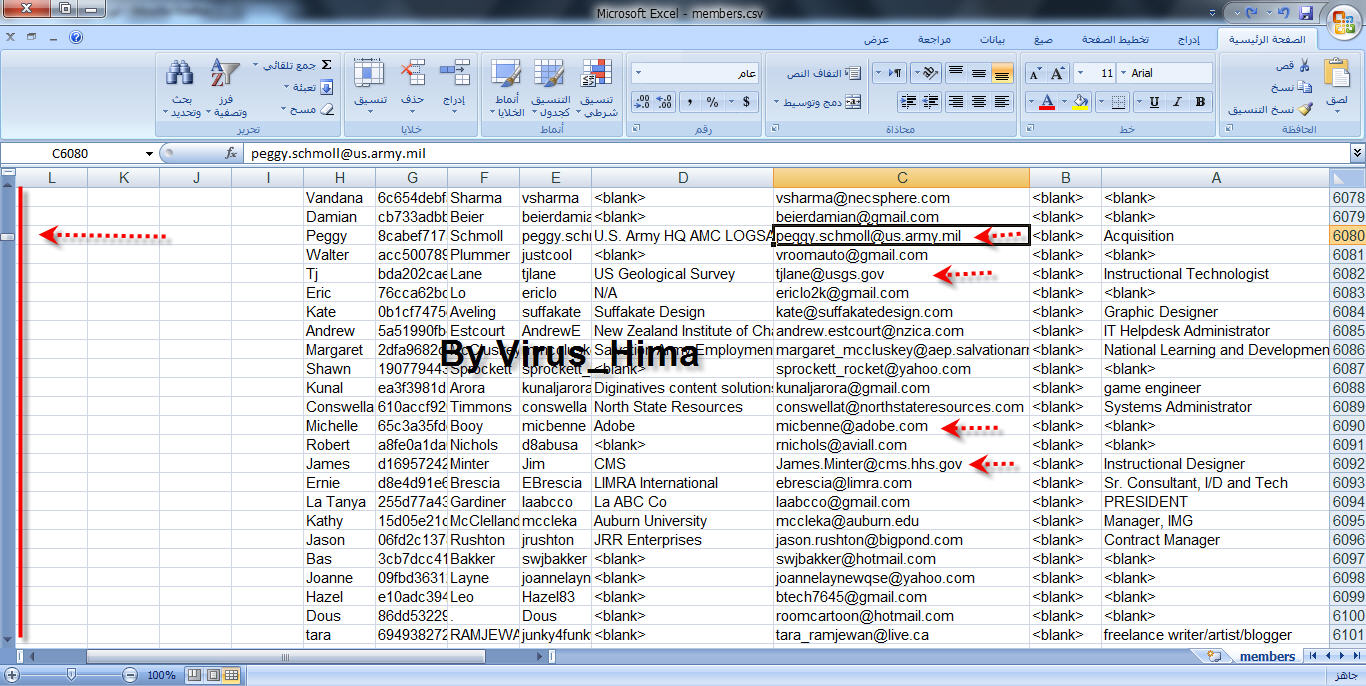The width and height of the screenshot is (1366, 686).
Task: Open the Page Layout ribbon tab
Action: point(1114,40)
